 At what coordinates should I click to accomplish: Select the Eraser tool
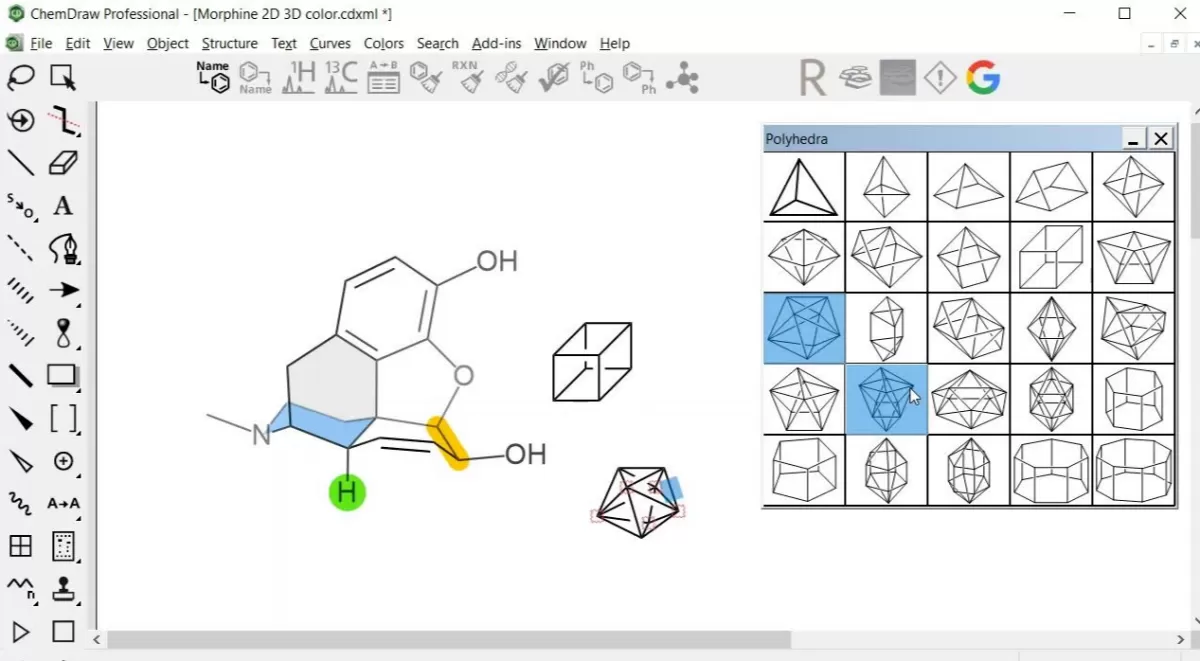pos(63,162)
